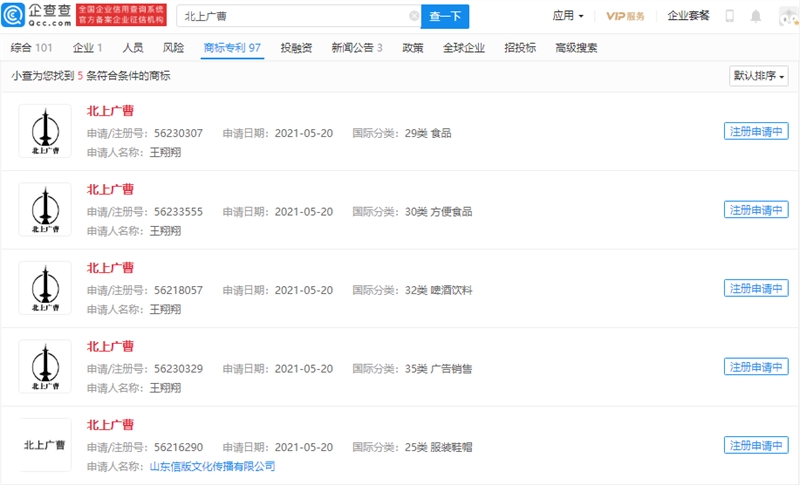Click the 30类 方便食品 classification text
800x485 pixels.
tap(438, 212)
